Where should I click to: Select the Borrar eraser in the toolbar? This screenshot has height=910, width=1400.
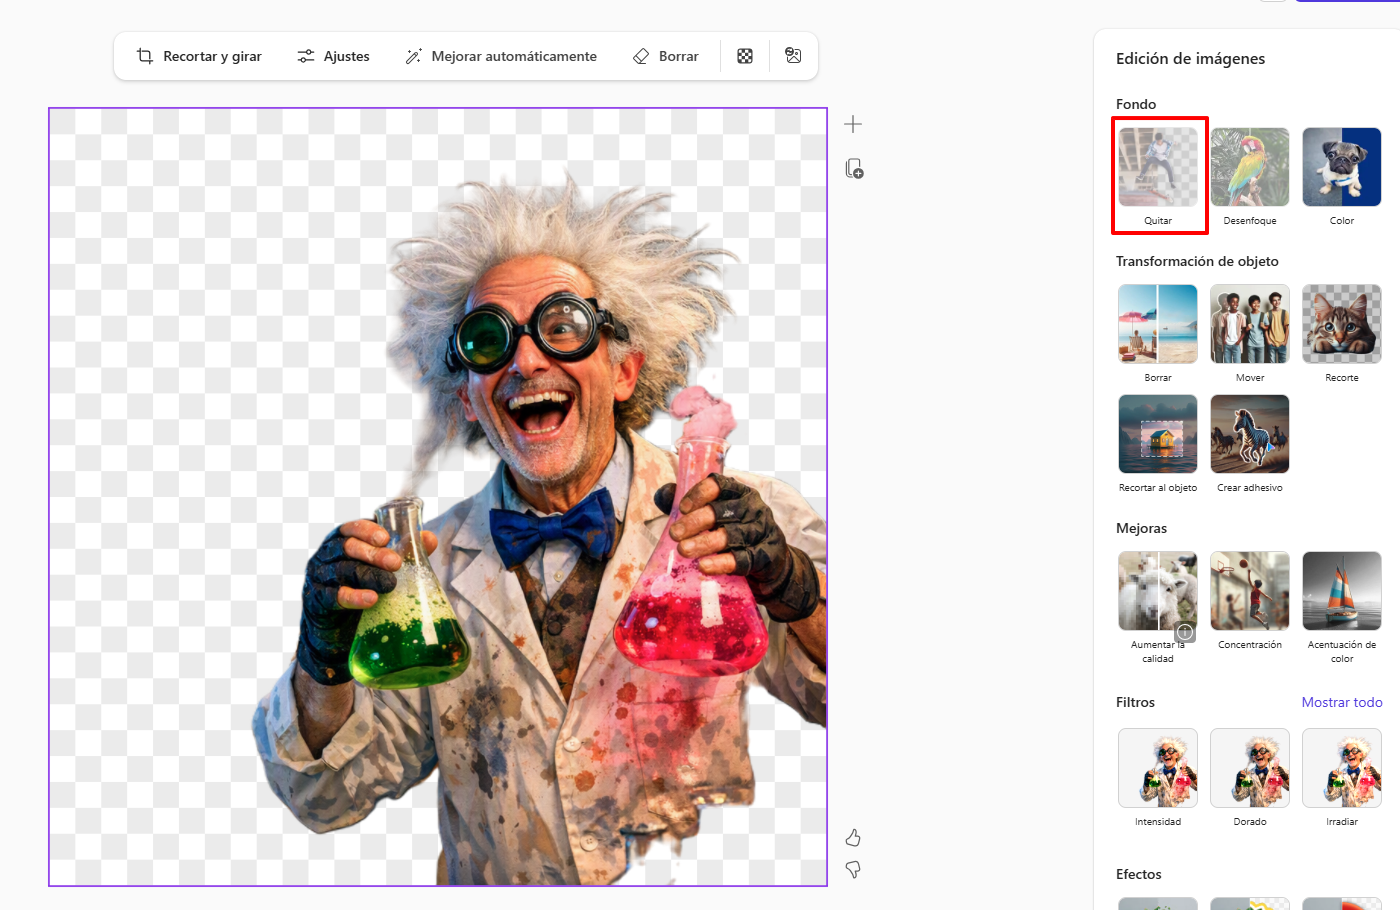point(666,56)
